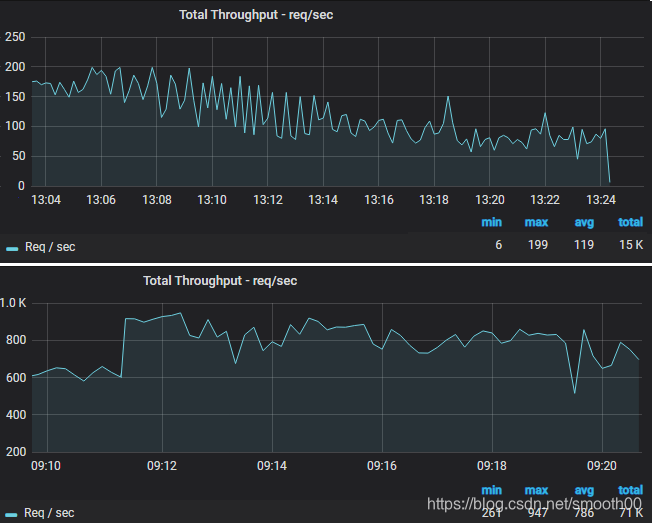Click the '13:10' time axis label
The width and height of the screenshot is (652, 523).
[x=212, y=200]
